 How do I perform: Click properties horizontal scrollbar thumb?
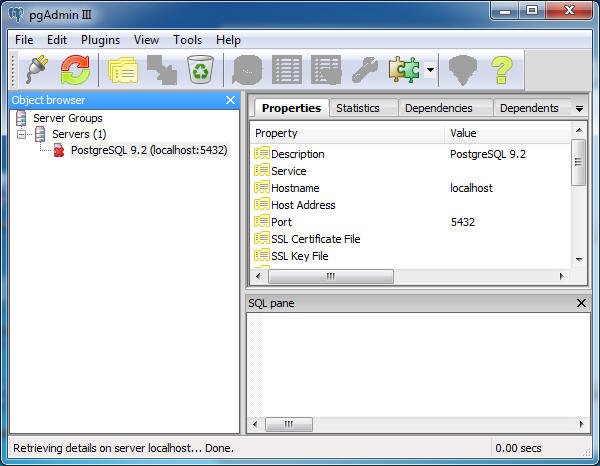point(331,276)
